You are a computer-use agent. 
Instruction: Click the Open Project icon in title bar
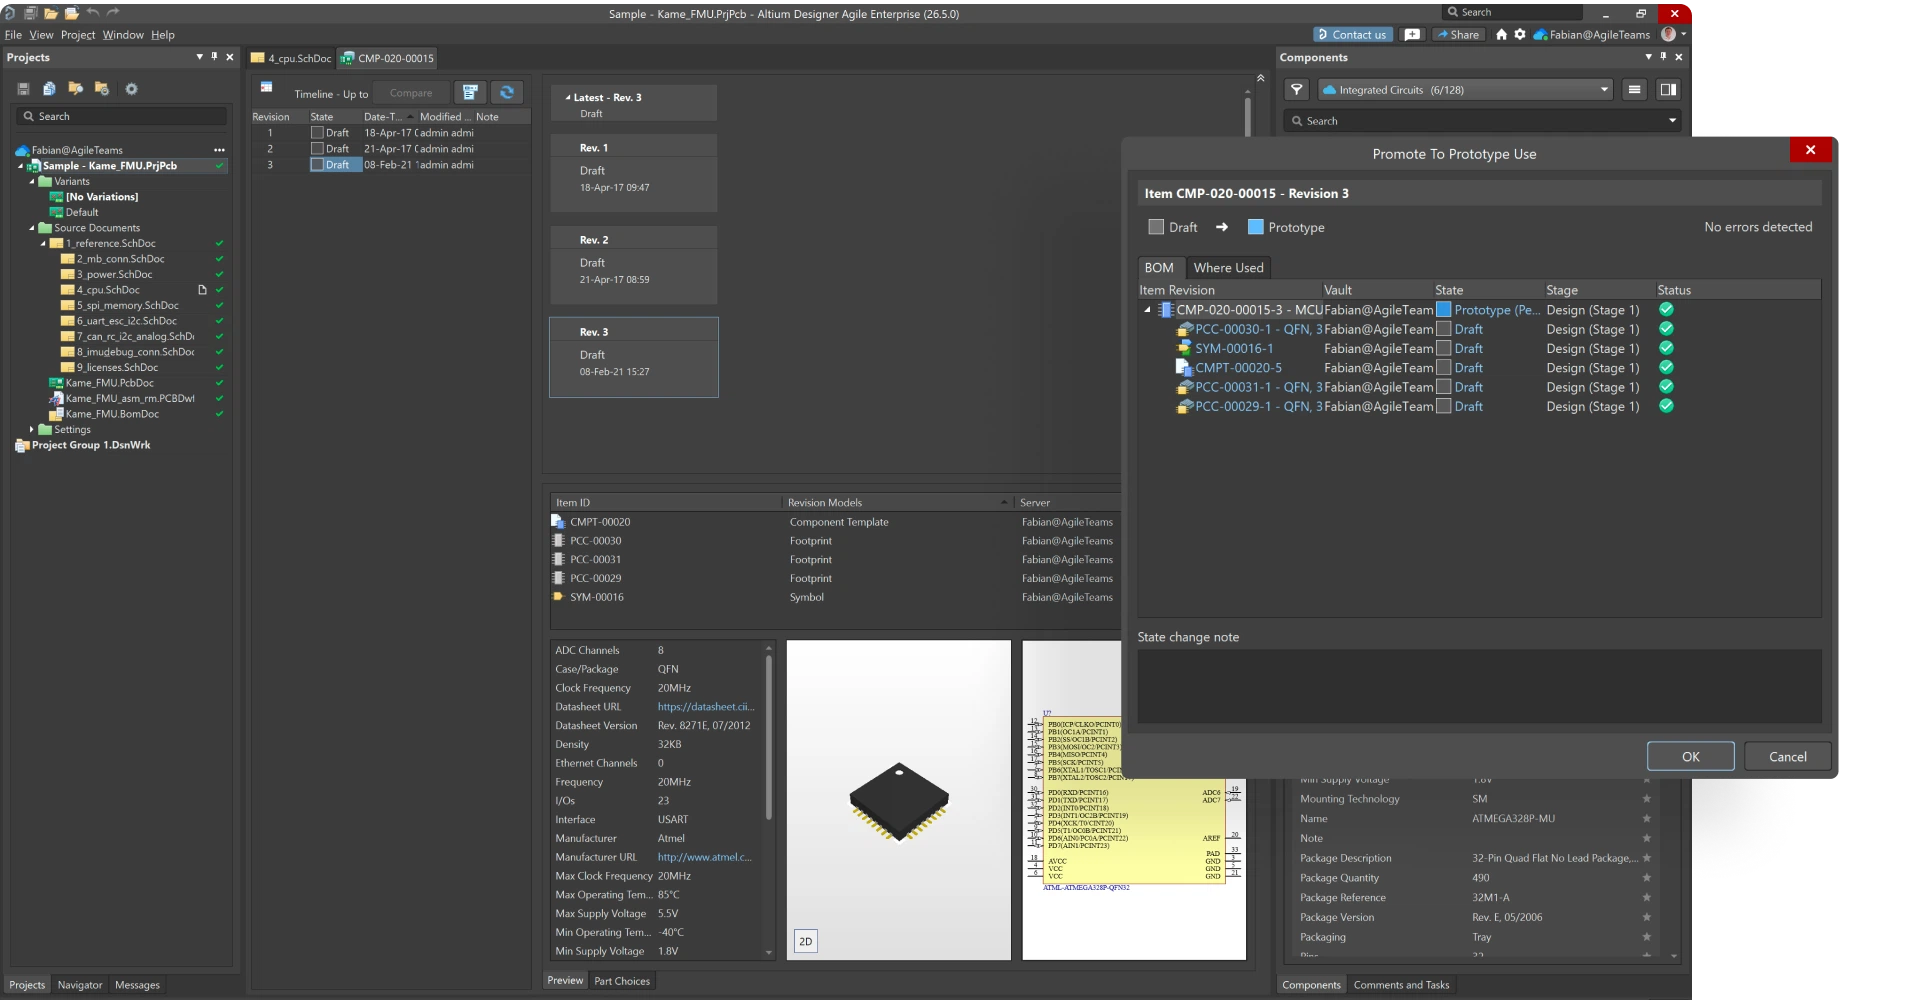72,13
